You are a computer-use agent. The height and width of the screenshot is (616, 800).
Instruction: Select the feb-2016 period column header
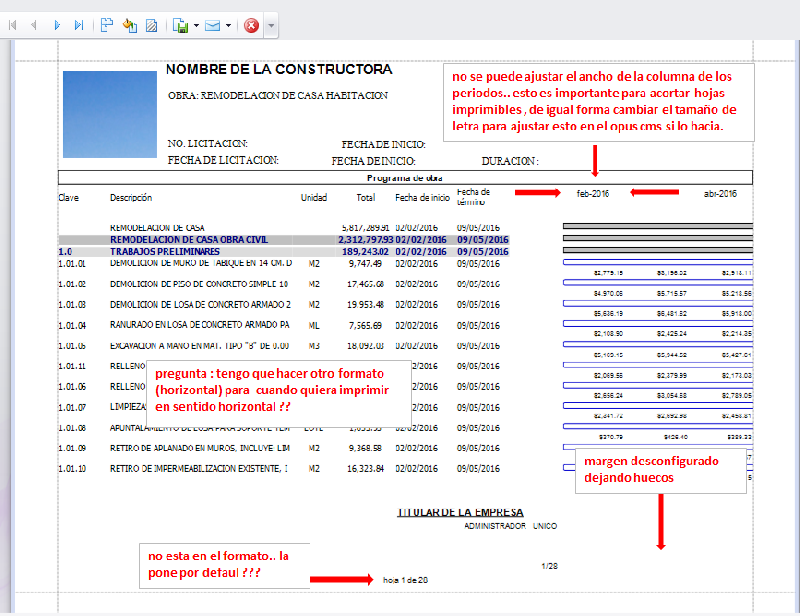tap(593, 193)
